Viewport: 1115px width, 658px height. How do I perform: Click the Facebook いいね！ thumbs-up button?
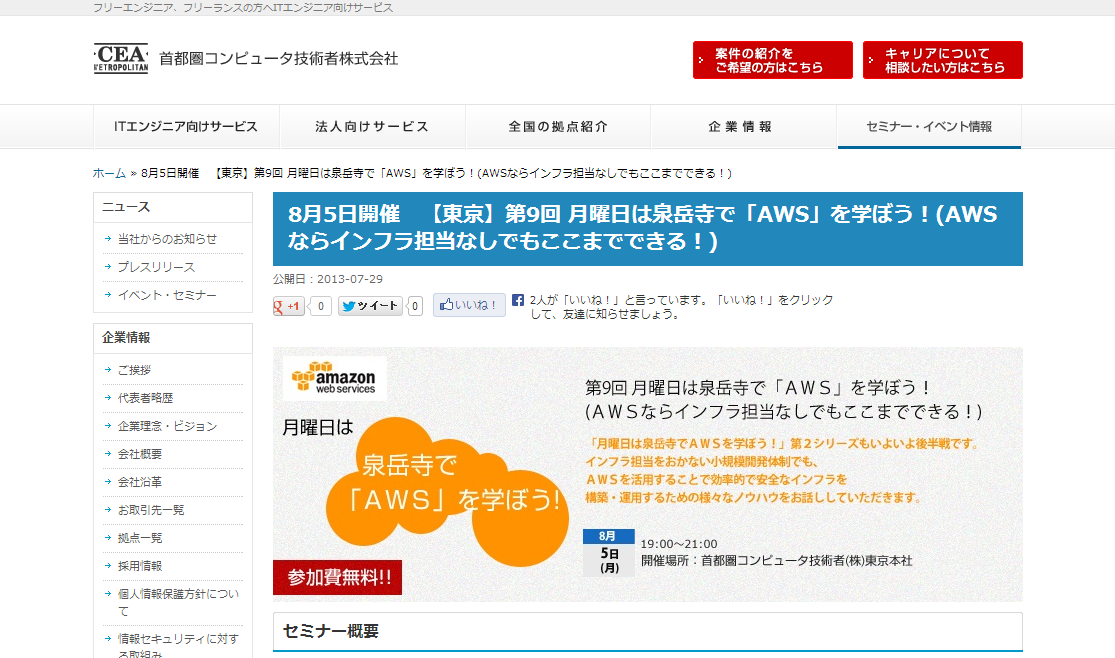[x=469, y=305]
